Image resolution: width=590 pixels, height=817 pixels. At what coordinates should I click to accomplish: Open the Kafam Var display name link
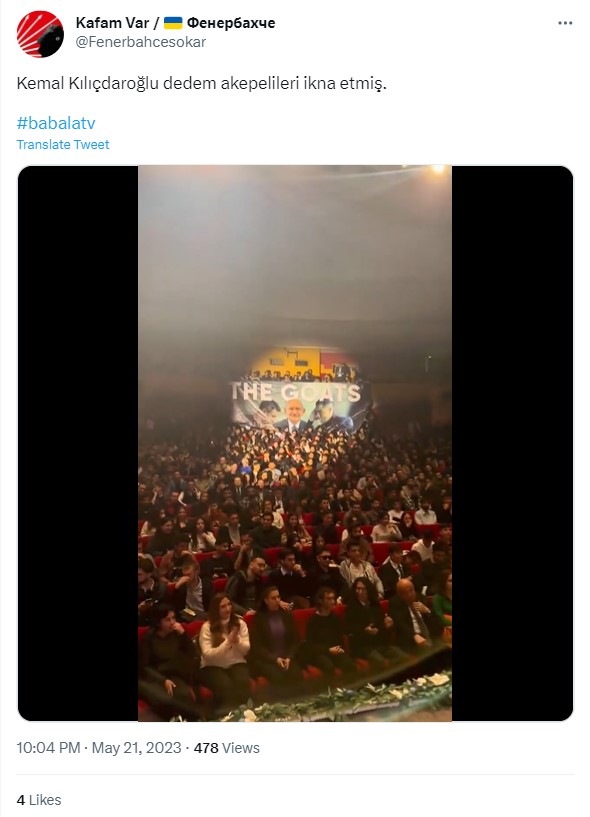tap(175, 22)
